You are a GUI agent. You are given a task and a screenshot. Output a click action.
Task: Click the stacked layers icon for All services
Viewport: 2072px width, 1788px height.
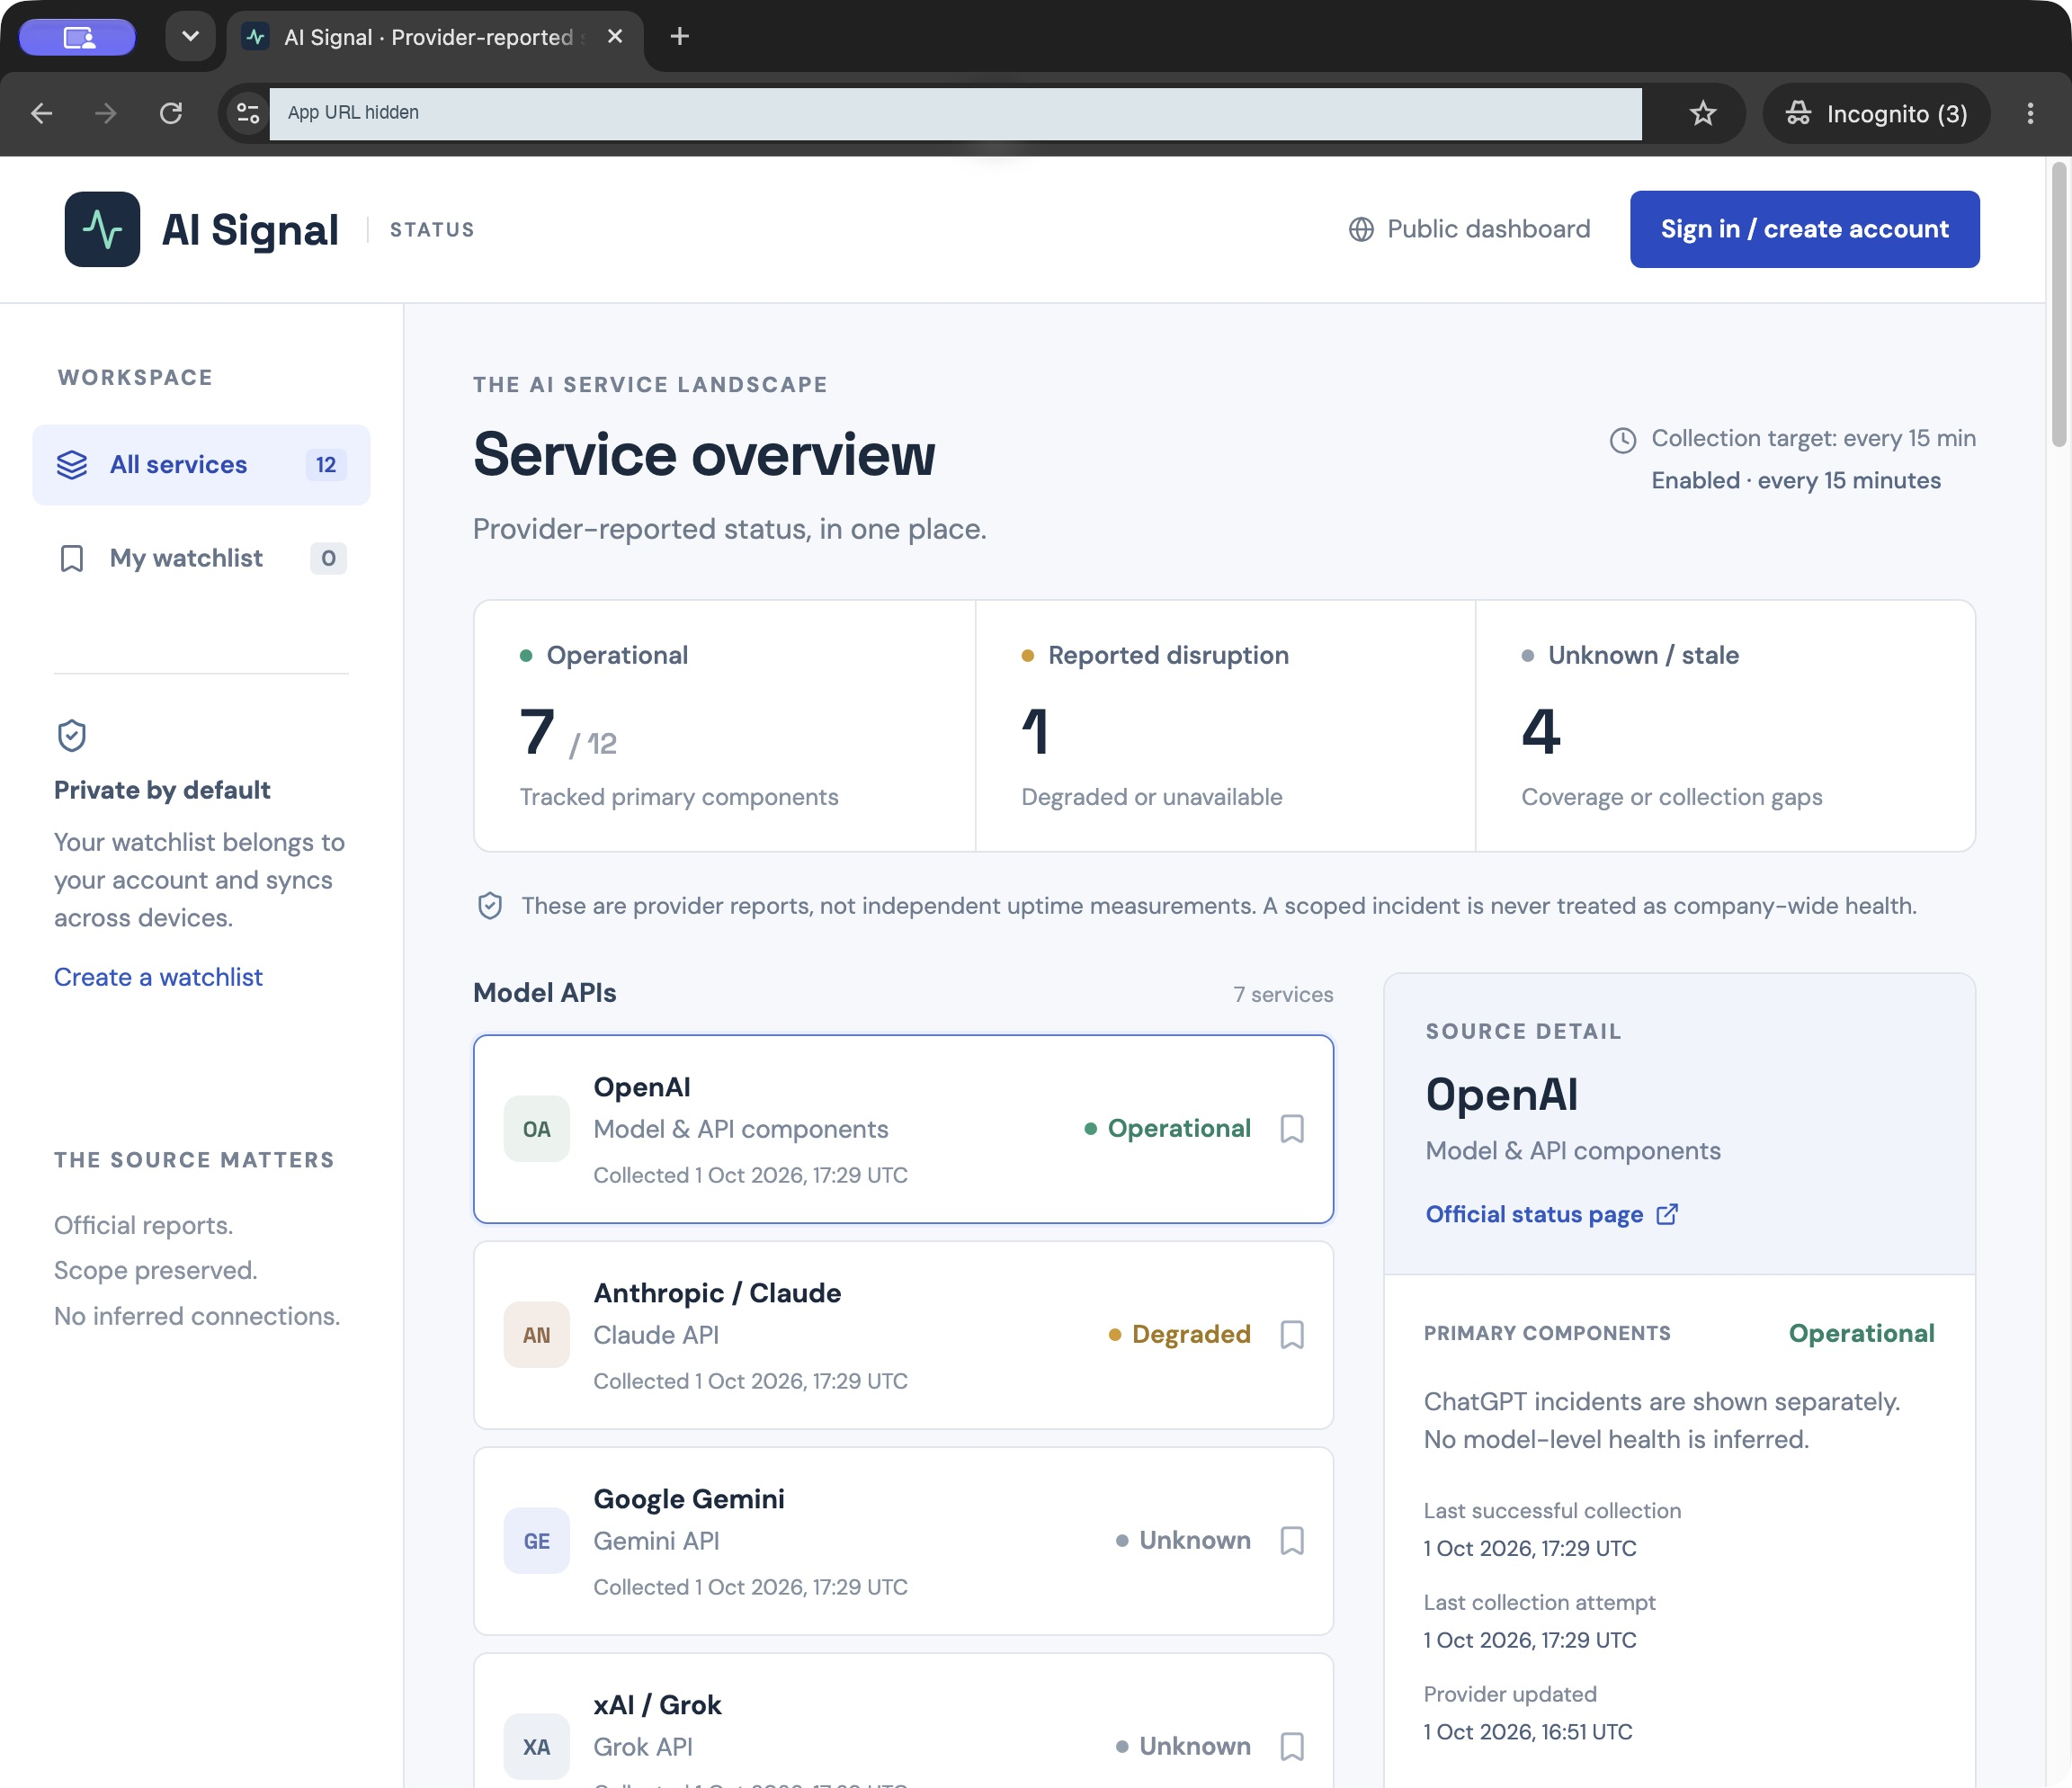[x=72, y=465]
